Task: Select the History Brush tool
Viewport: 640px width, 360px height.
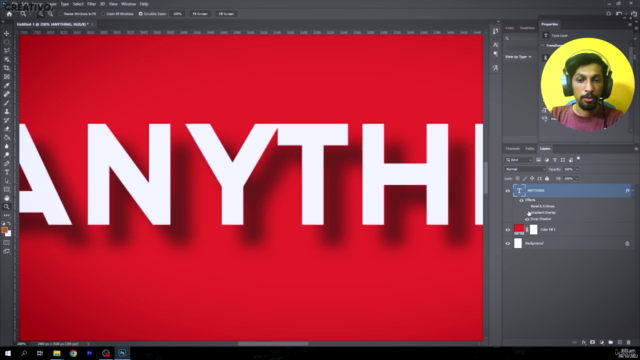Action: click(x=7, y=120)
